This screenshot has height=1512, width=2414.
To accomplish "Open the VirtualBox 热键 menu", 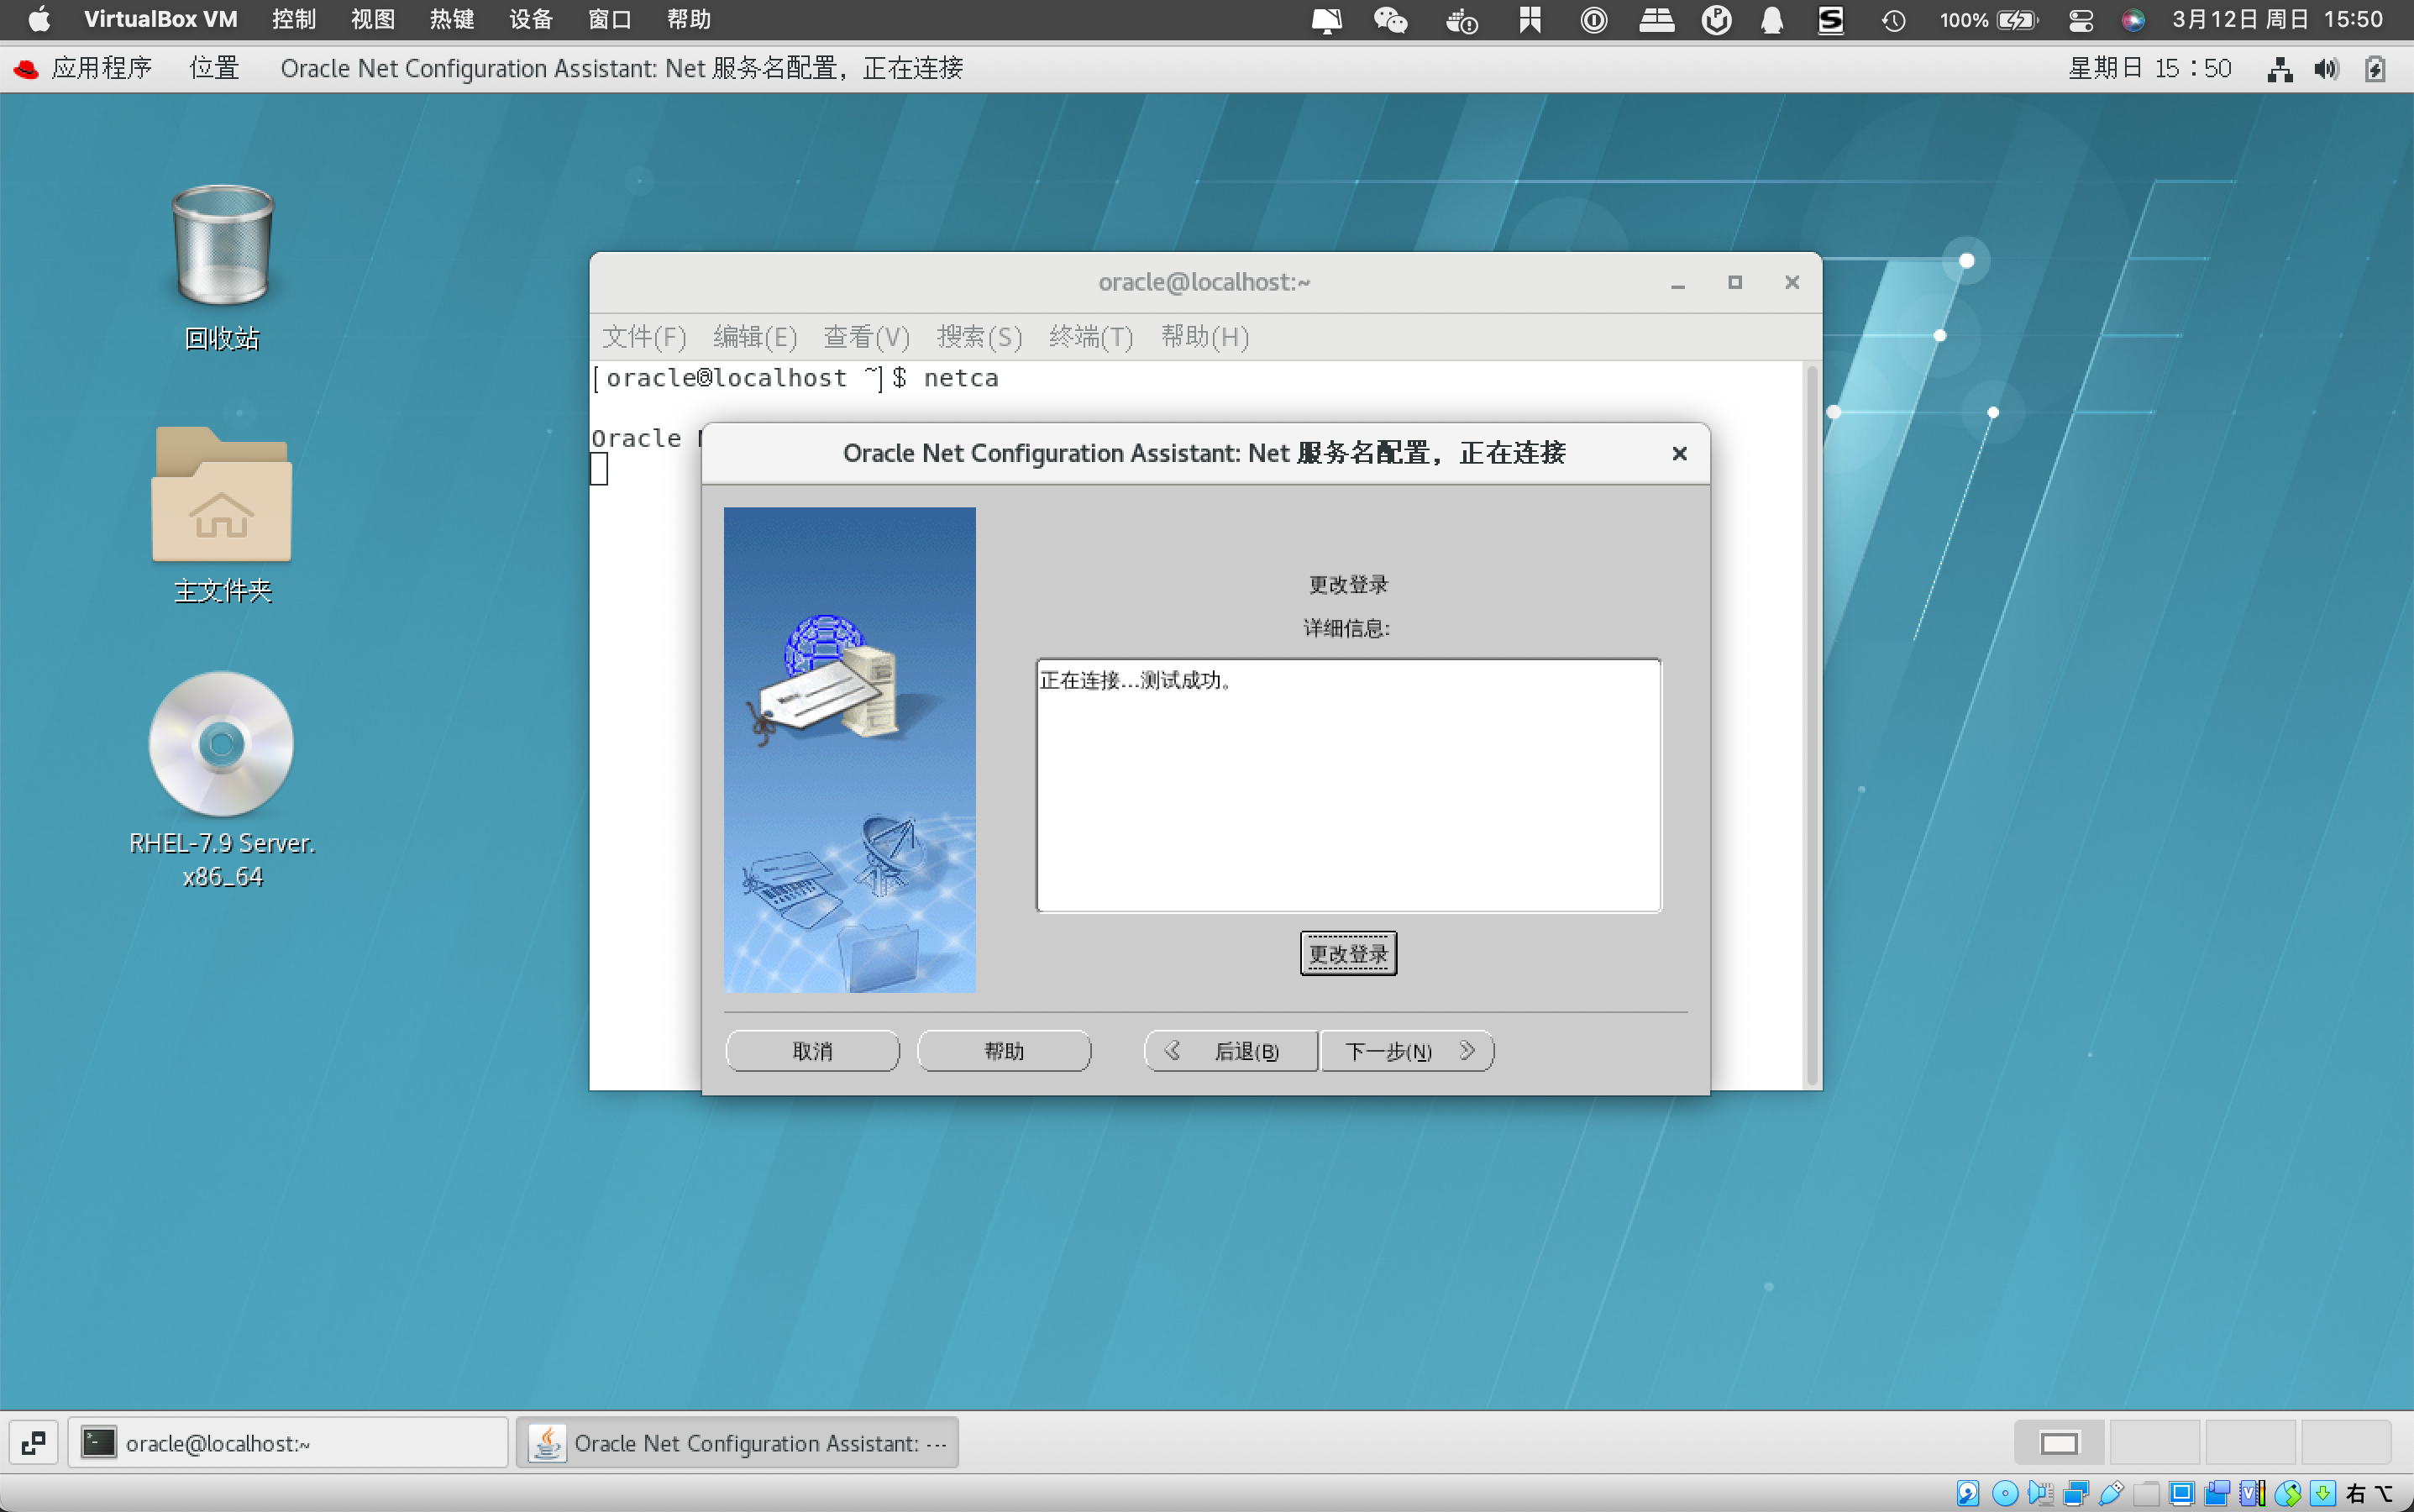I will tap(451, 19).
